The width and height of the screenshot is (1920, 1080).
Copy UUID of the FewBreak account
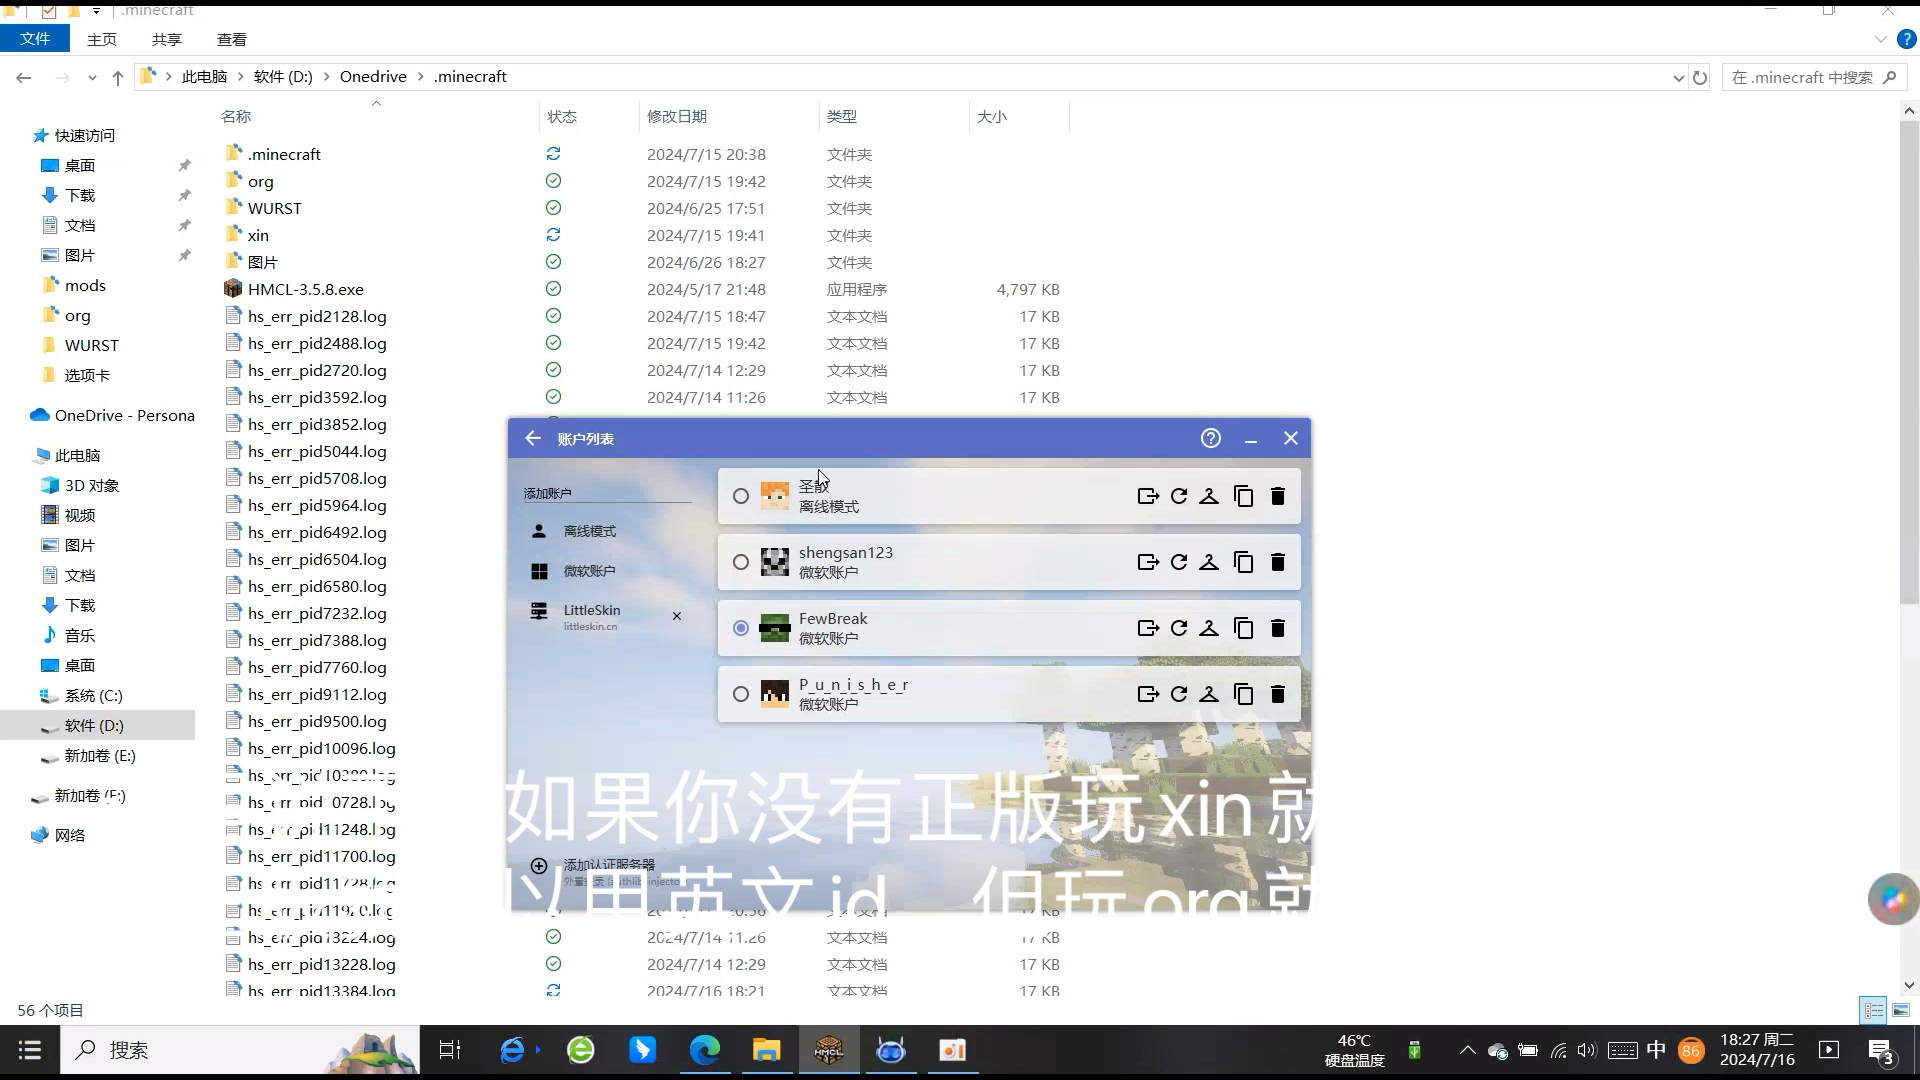tap(1244, 628)
